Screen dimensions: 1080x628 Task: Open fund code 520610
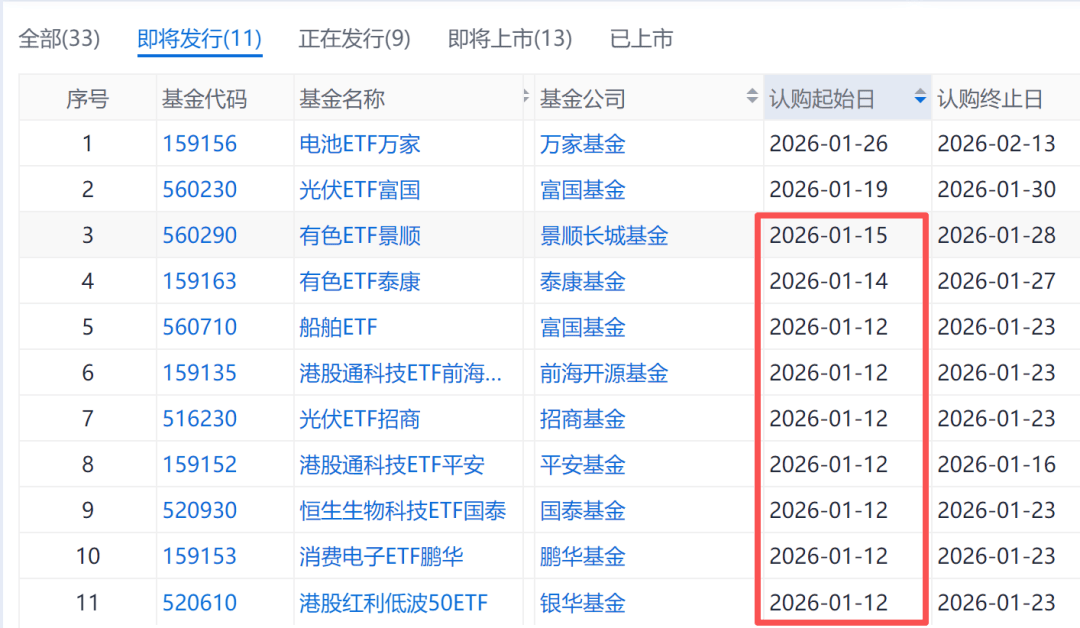click(x=200, y=603)
